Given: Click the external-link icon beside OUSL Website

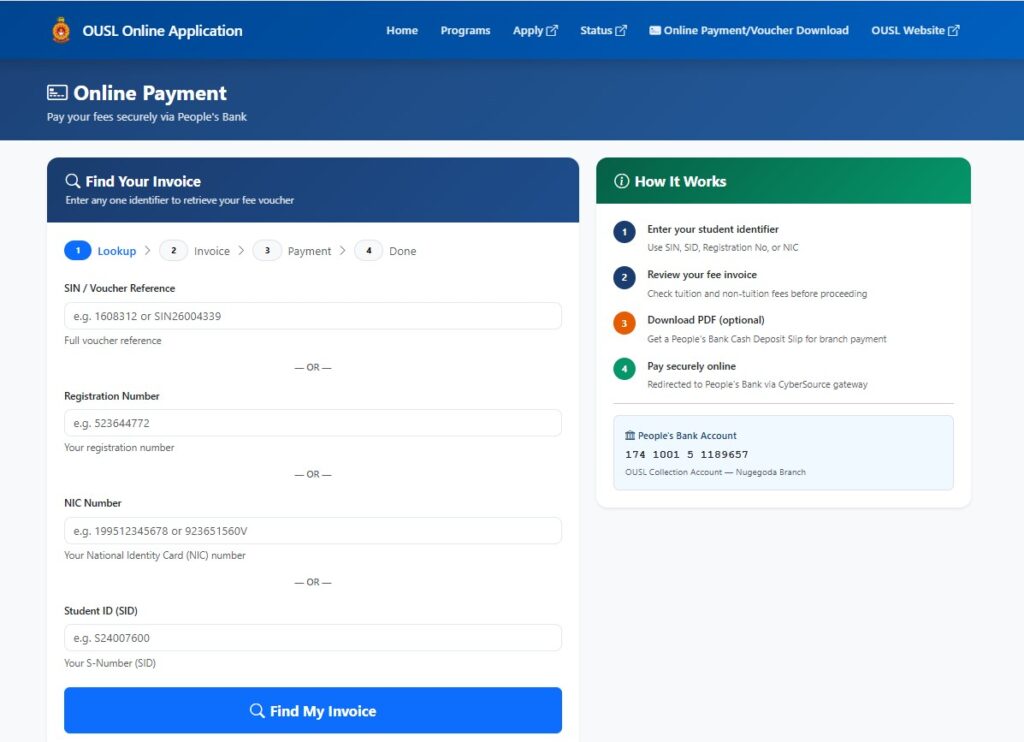Looking at the screenshot, I should pos(953,31).
